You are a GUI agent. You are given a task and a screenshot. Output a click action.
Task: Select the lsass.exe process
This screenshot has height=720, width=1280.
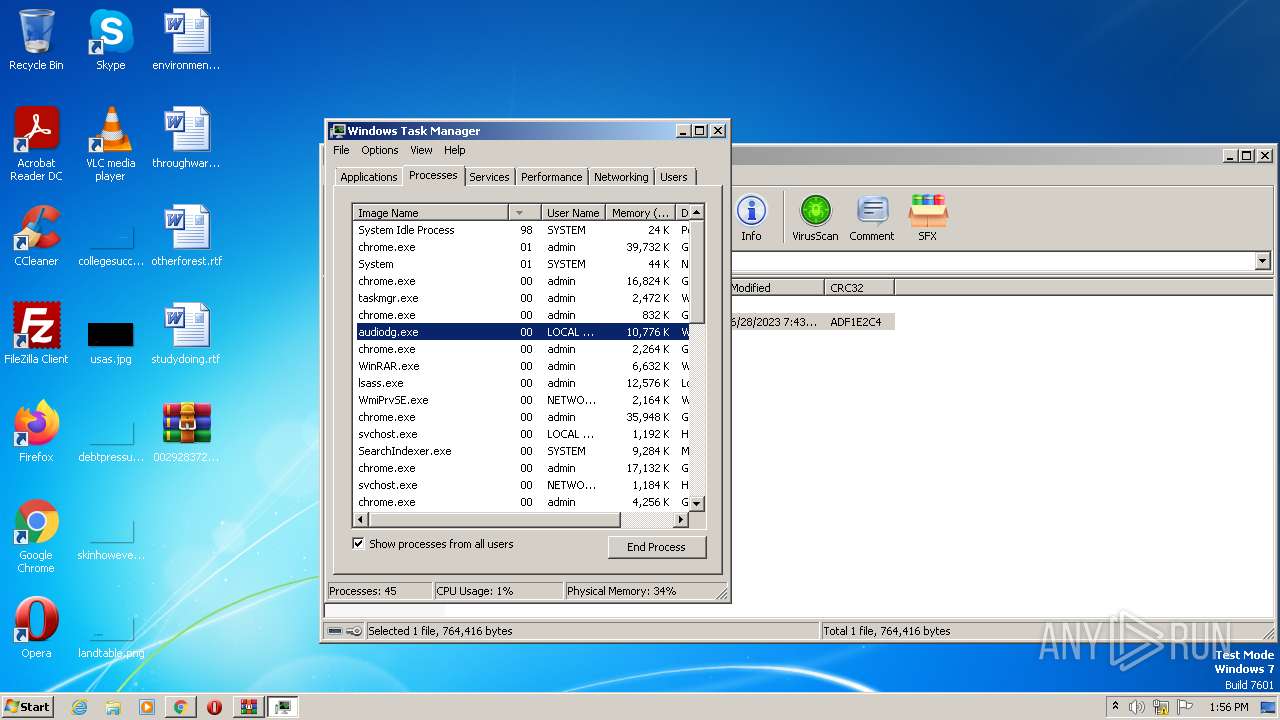(522, 383)
